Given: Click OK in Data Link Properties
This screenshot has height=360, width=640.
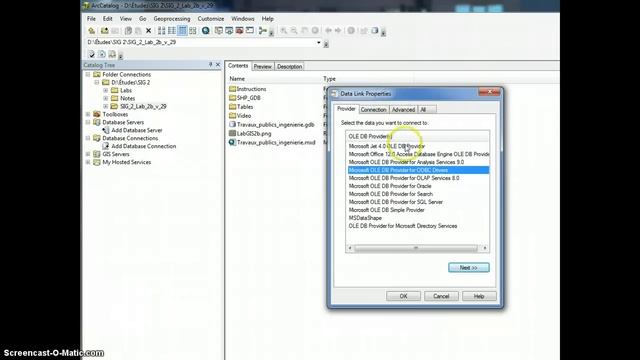Looking at the screenshot, I should tap(403, 296).
